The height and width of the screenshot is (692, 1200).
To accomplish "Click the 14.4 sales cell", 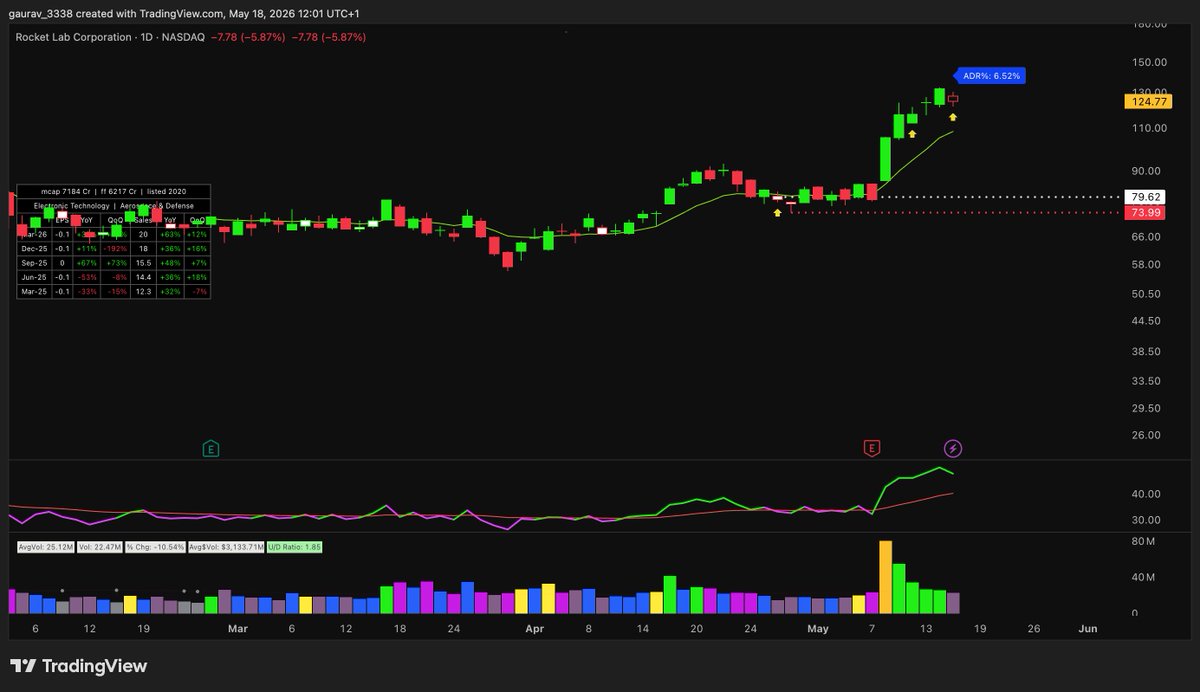I will pyautogui.click(x=143, y=277).
